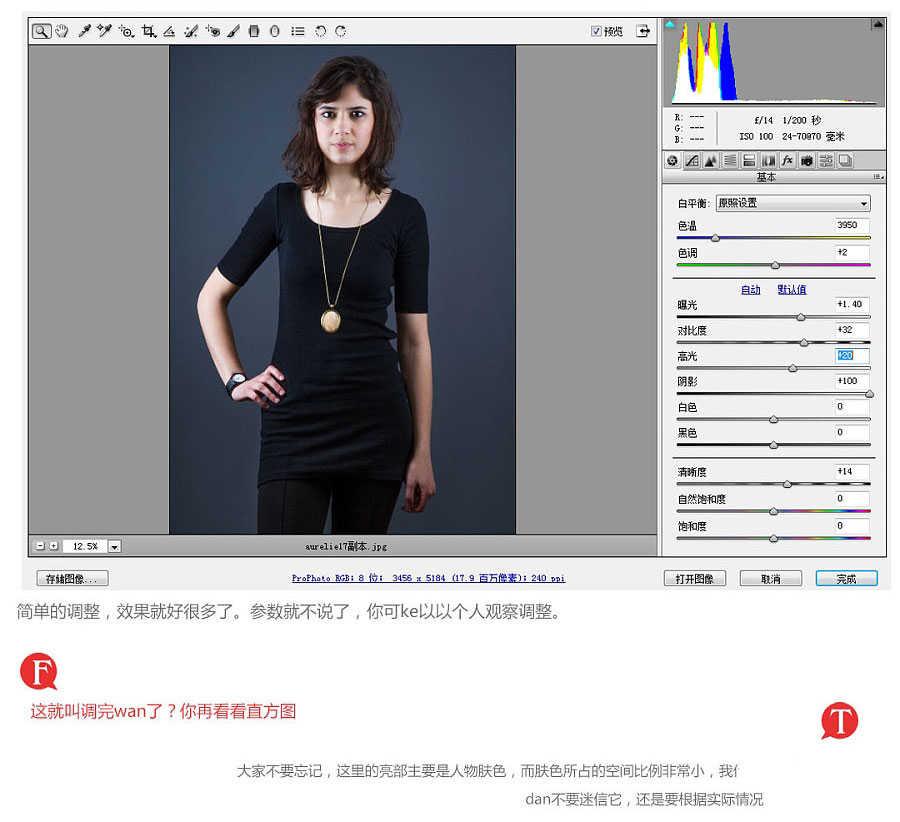Switch to the Tone Curve panel tab
This screenshot has width=900, height=822.
point(692,161)
